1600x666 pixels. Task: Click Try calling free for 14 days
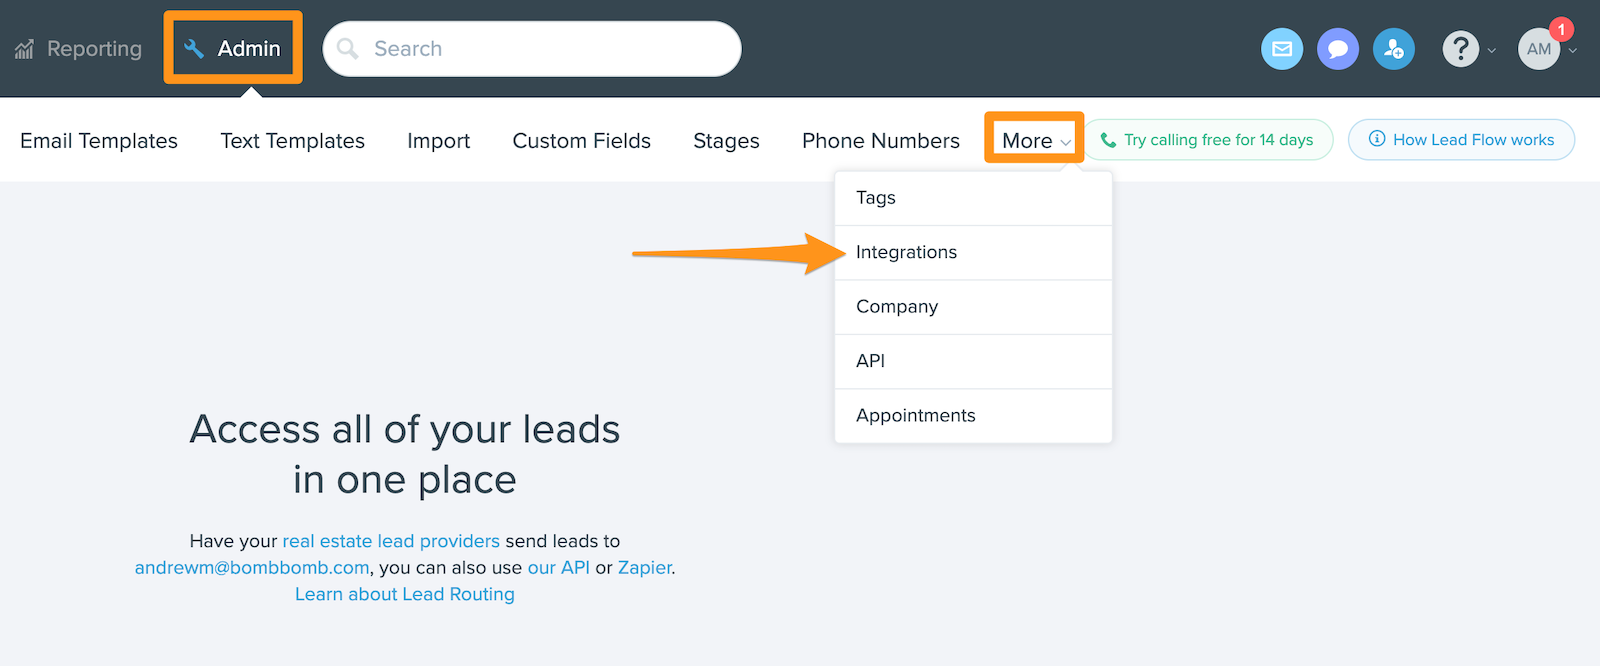click(1208, 140)
